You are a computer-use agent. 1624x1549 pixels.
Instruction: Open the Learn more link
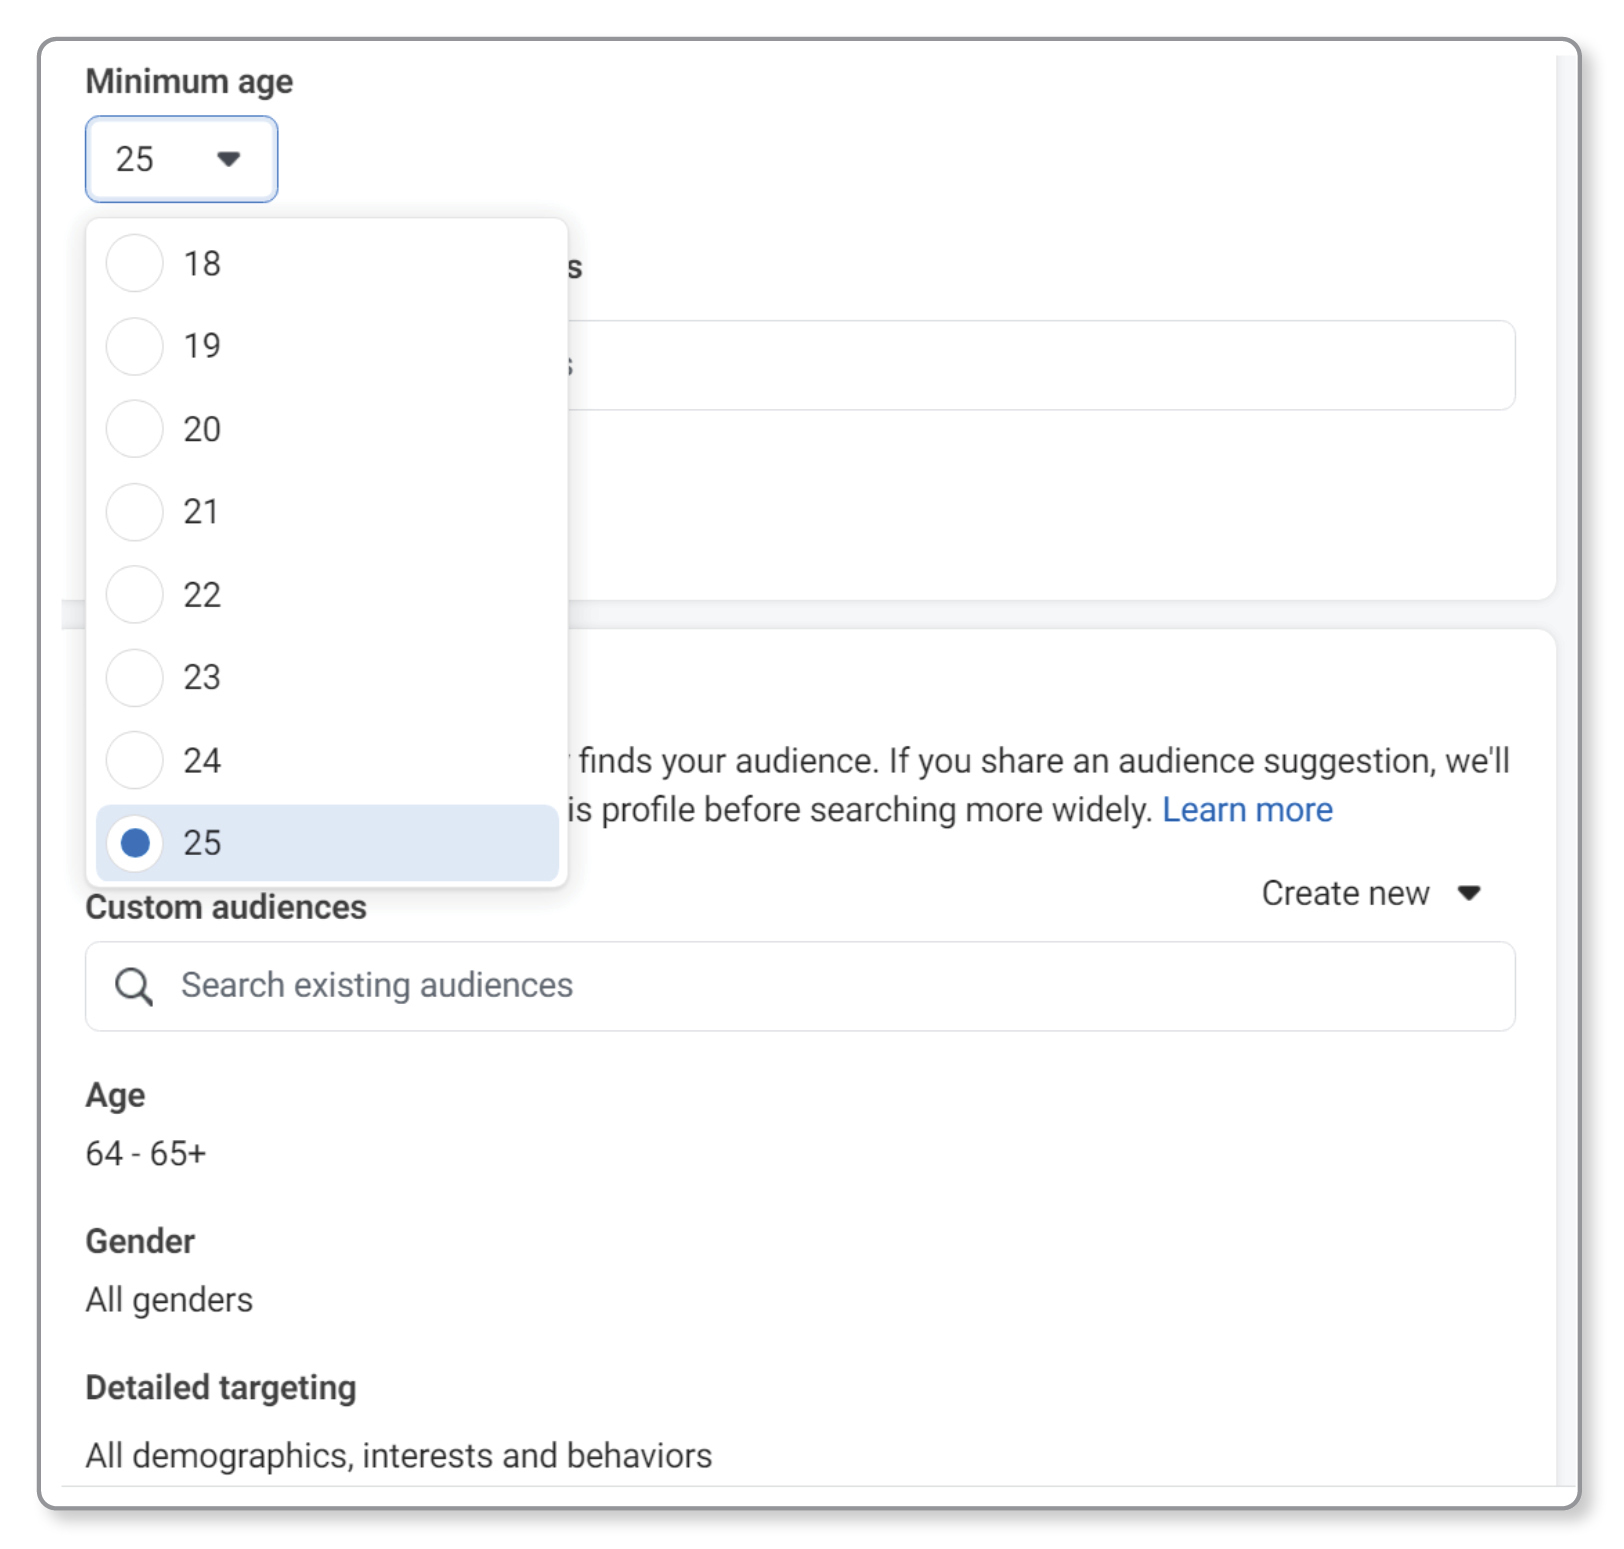tap(1247, 809)
